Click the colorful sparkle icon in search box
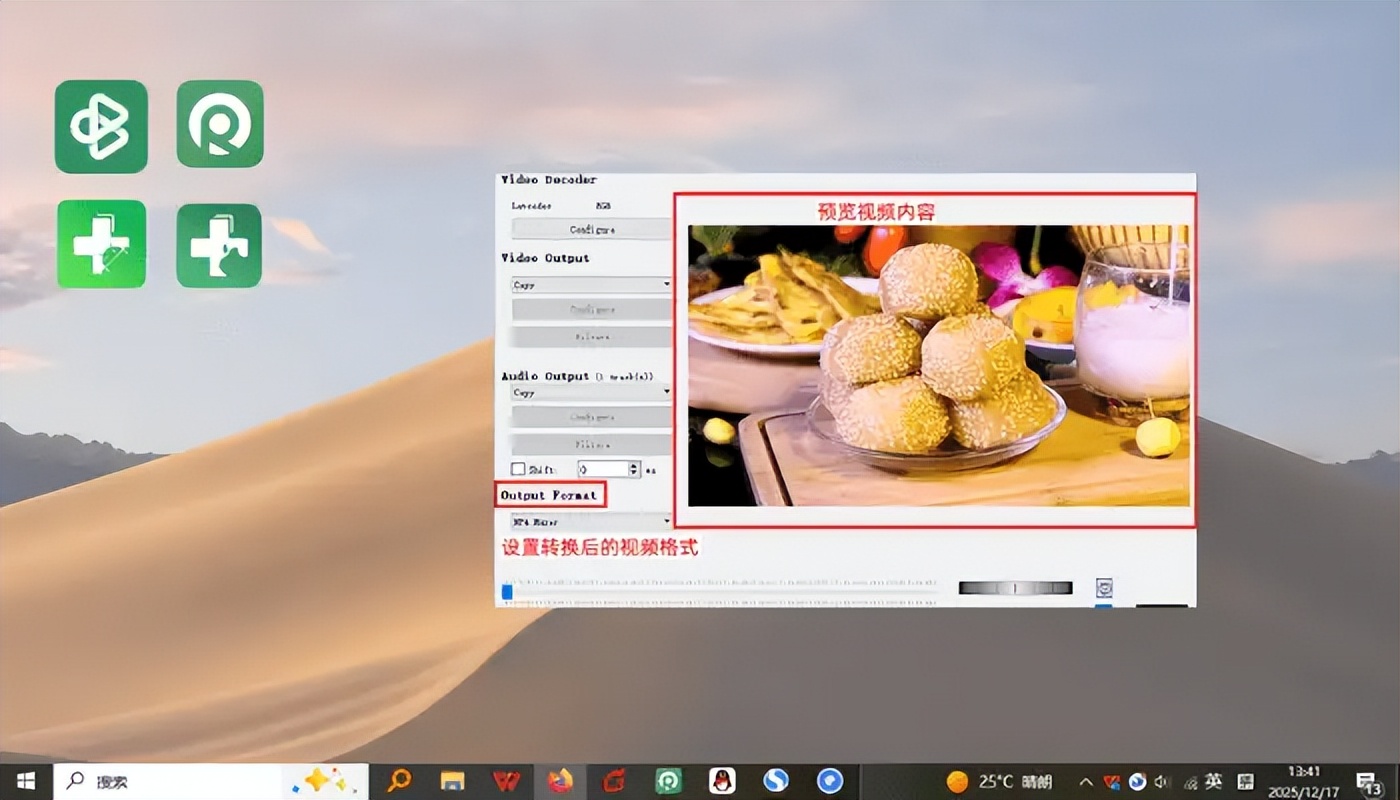The image size is (1400, 800). pyautogui.click(x=326, y=781)
